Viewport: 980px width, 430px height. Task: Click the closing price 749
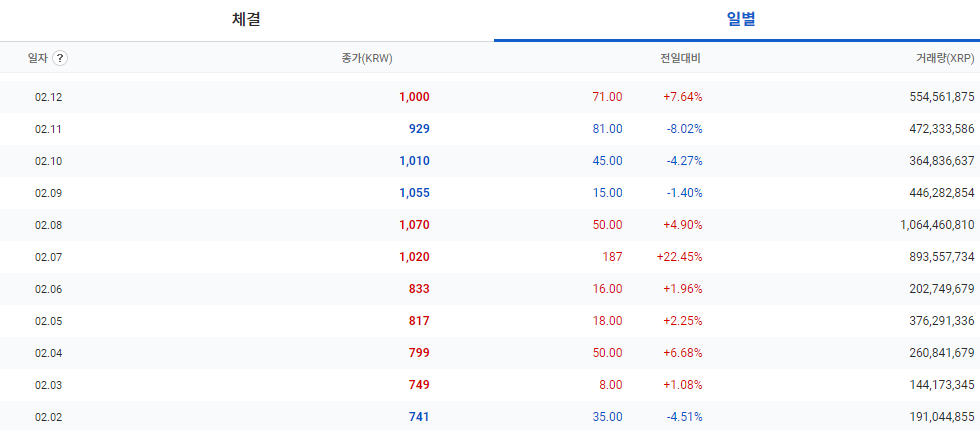click(419, 384)
